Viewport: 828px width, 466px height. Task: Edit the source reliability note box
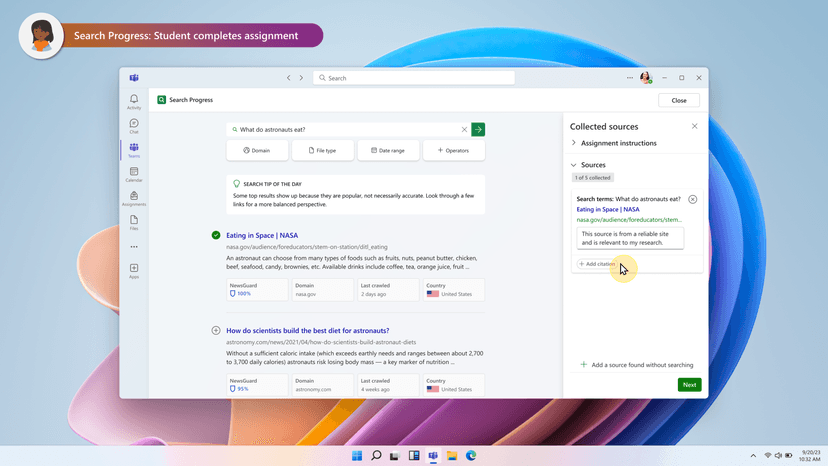tap(630, 238)
